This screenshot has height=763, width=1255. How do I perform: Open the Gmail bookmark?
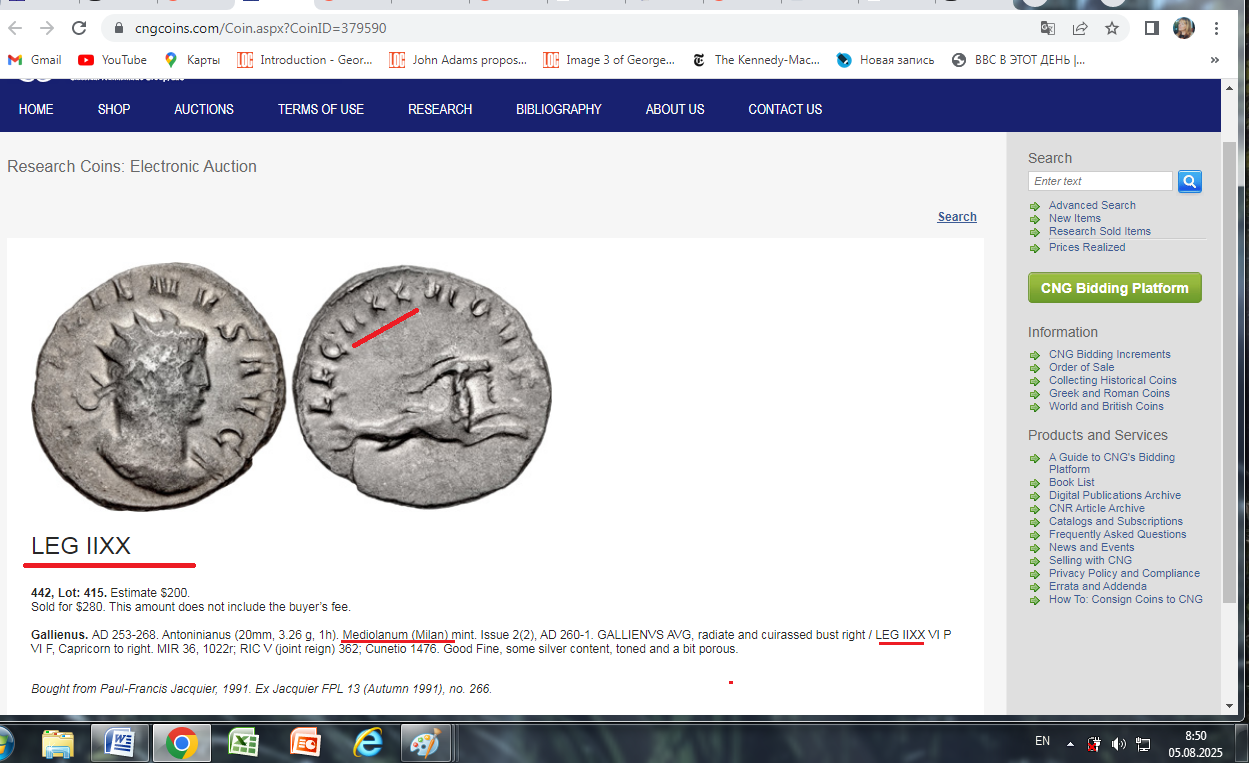[35, 60]
